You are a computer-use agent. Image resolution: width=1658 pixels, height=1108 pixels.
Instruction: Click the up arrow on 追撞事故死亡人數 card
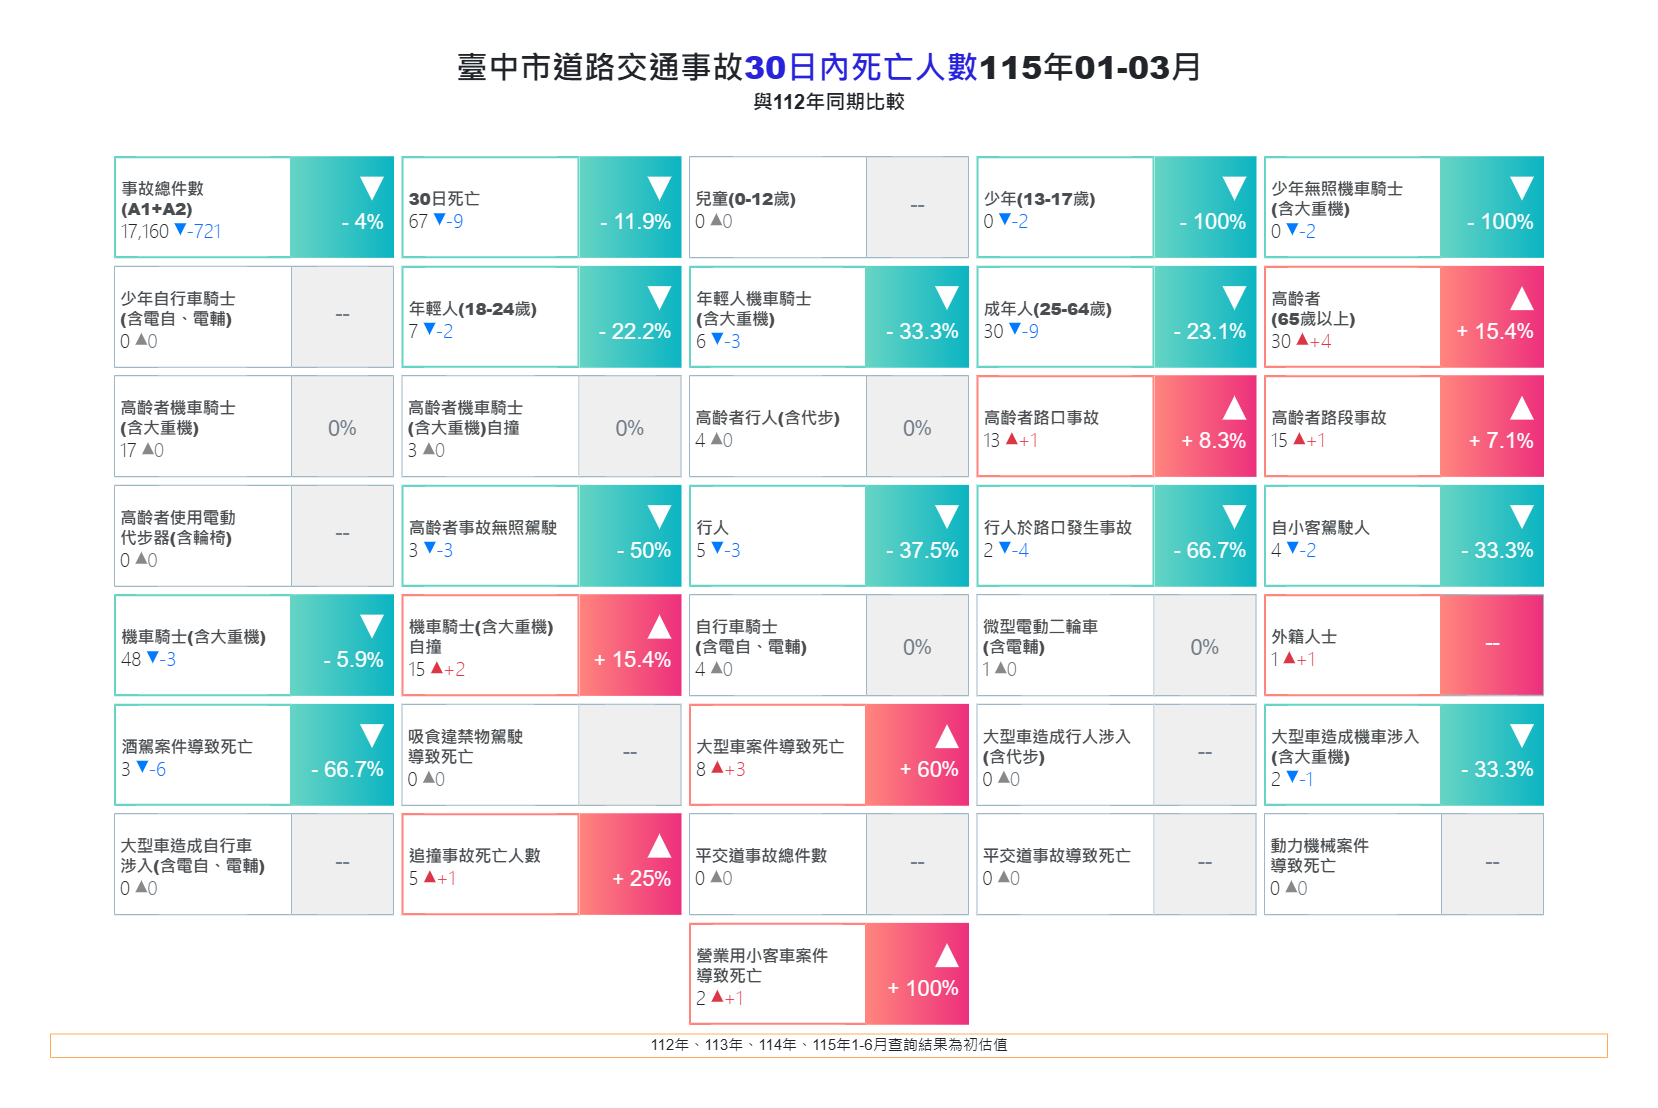coord(659,846)
